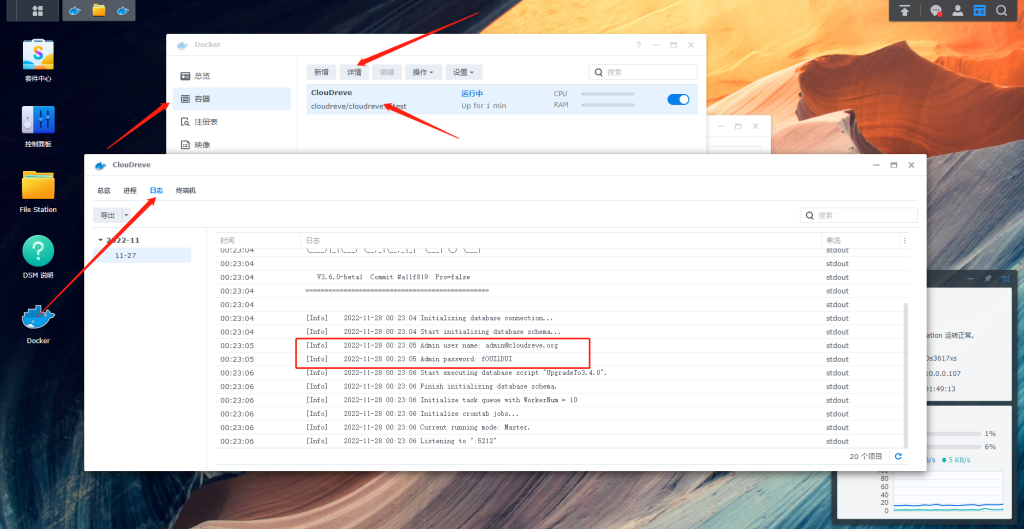Open the user account options icon
Viewport: 1024px width, 529px height.
point(957,10)
